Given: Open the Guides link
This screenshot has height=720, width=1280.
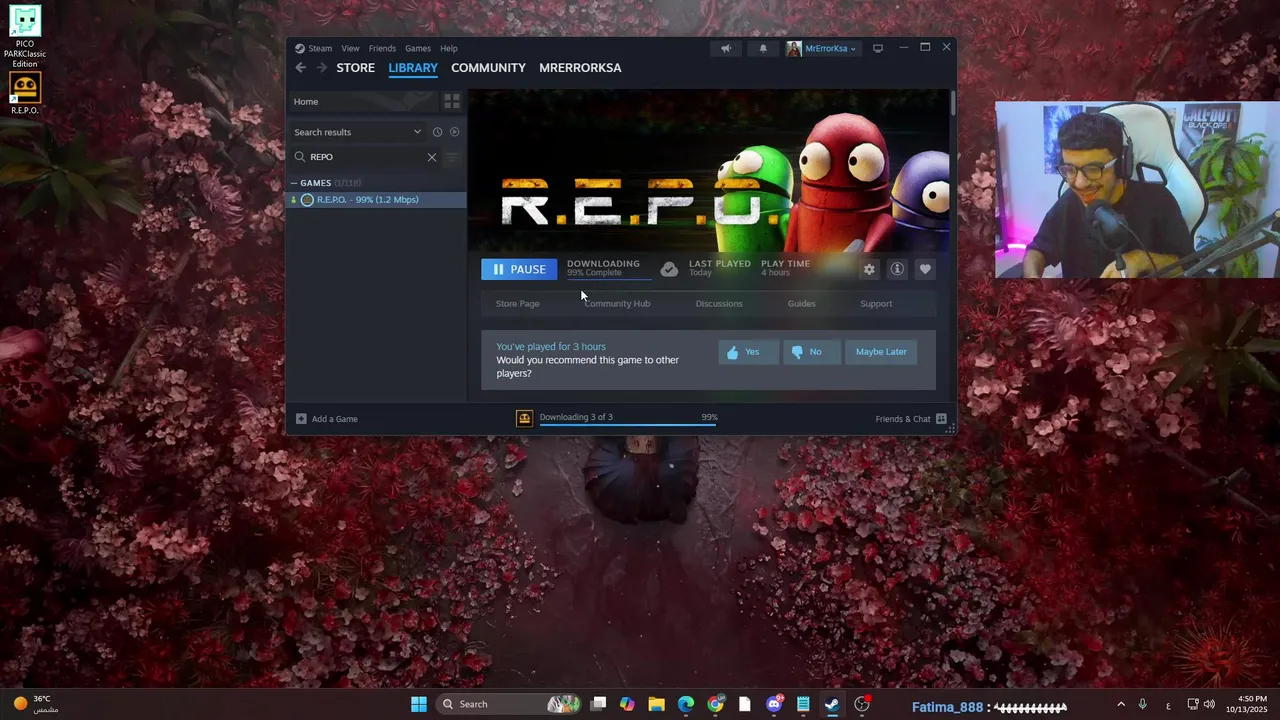Looking at the screenshot, I should point(801,304).
